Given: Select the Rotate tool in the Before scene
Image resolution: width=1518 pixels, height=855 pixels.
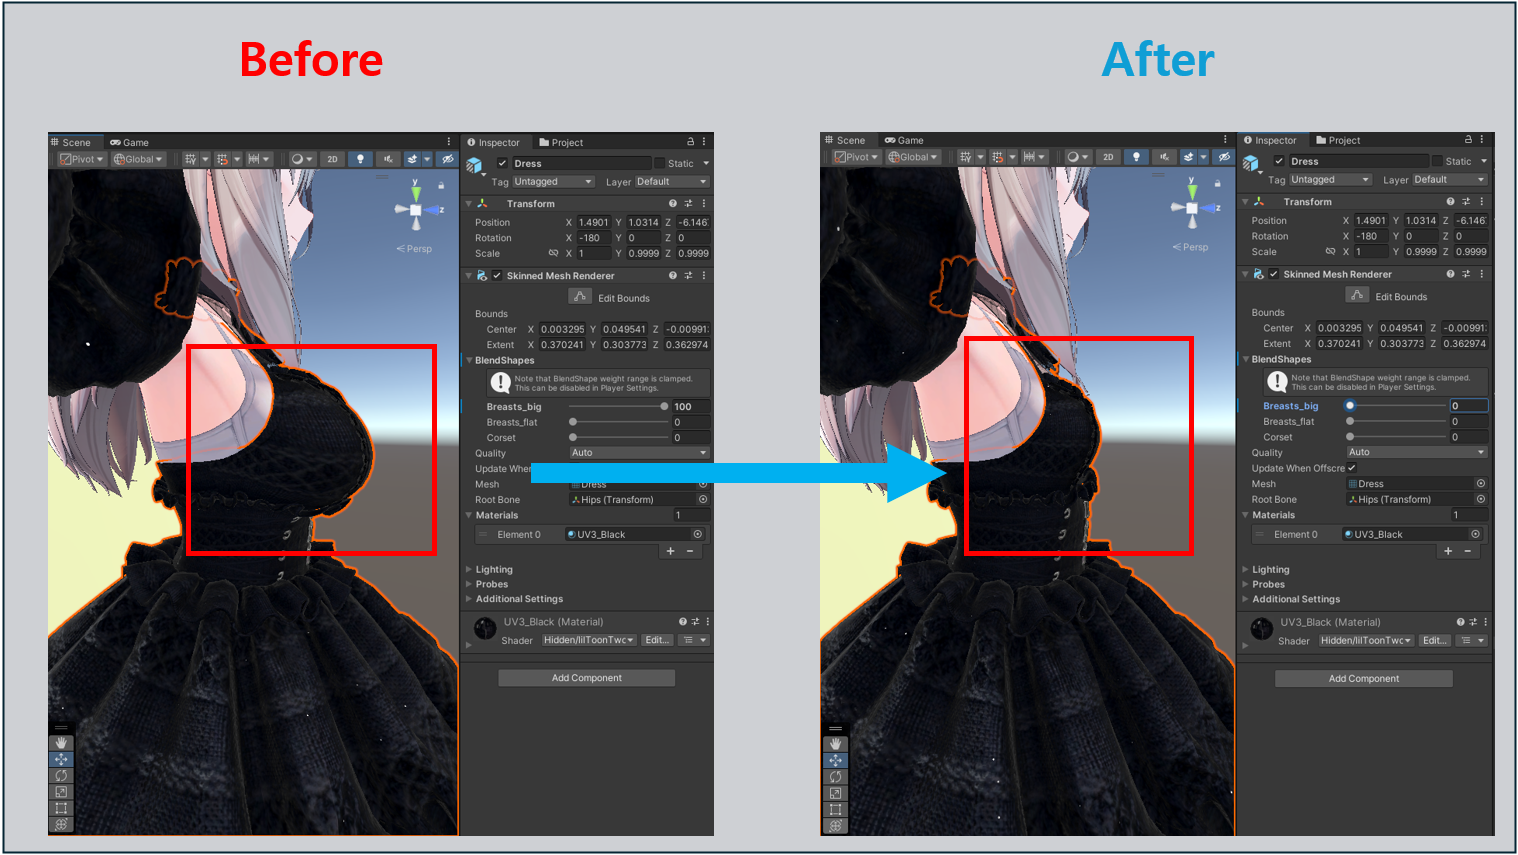Looking at the screenshot, I should (61, 776).
